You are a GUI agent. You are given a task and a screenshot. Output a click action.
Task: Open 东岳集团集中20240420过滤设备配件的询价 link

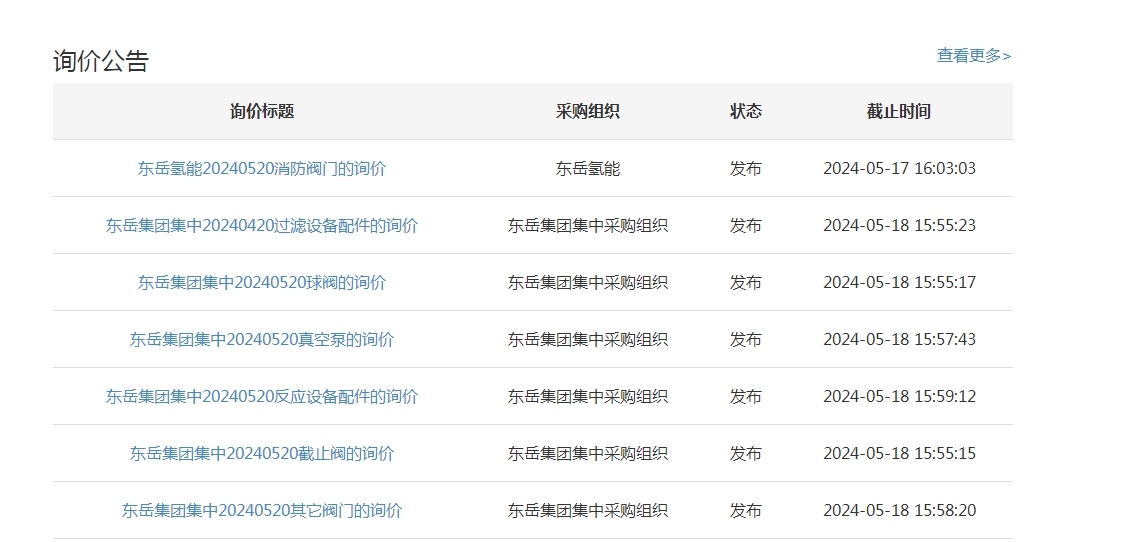262,226
